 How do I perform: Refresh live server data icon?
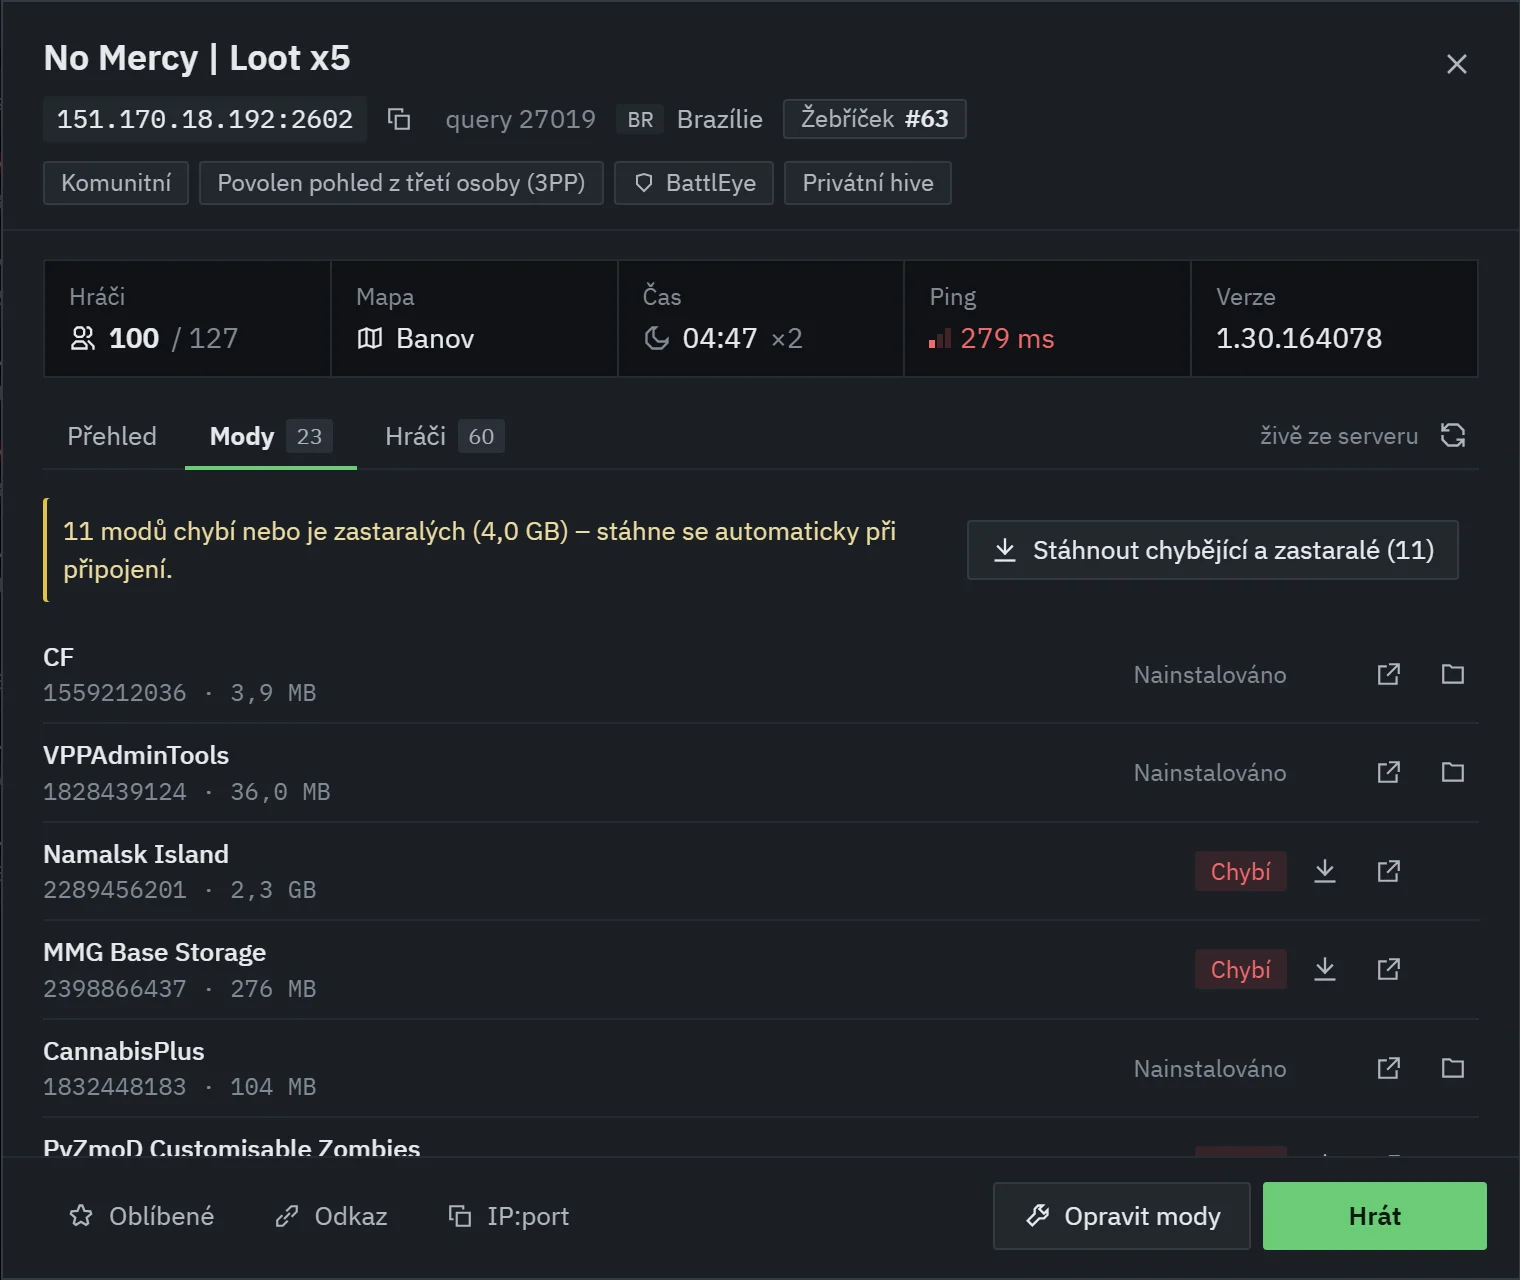click(x=1453, y=435)
